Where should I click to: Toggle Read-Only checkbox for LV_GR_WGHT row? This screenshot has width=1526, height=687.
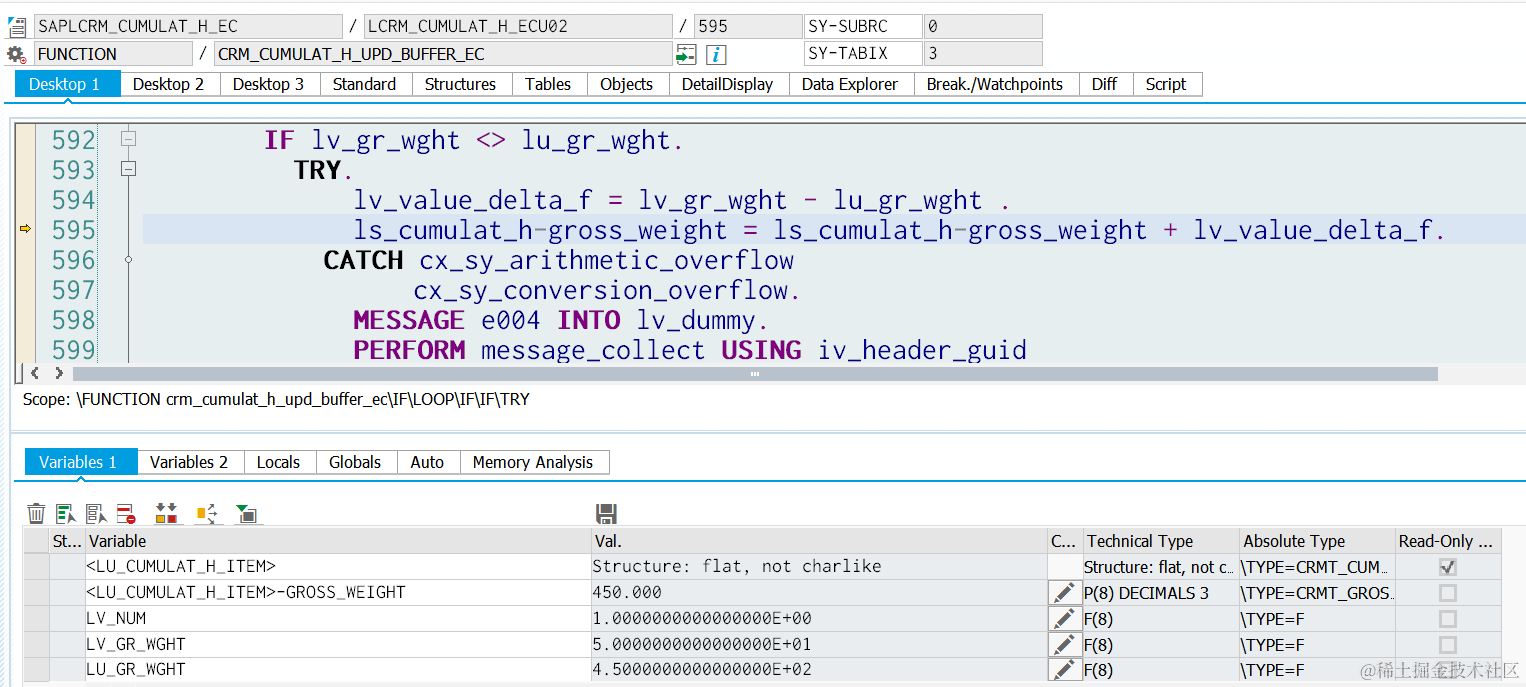(x=1447, y=645)
